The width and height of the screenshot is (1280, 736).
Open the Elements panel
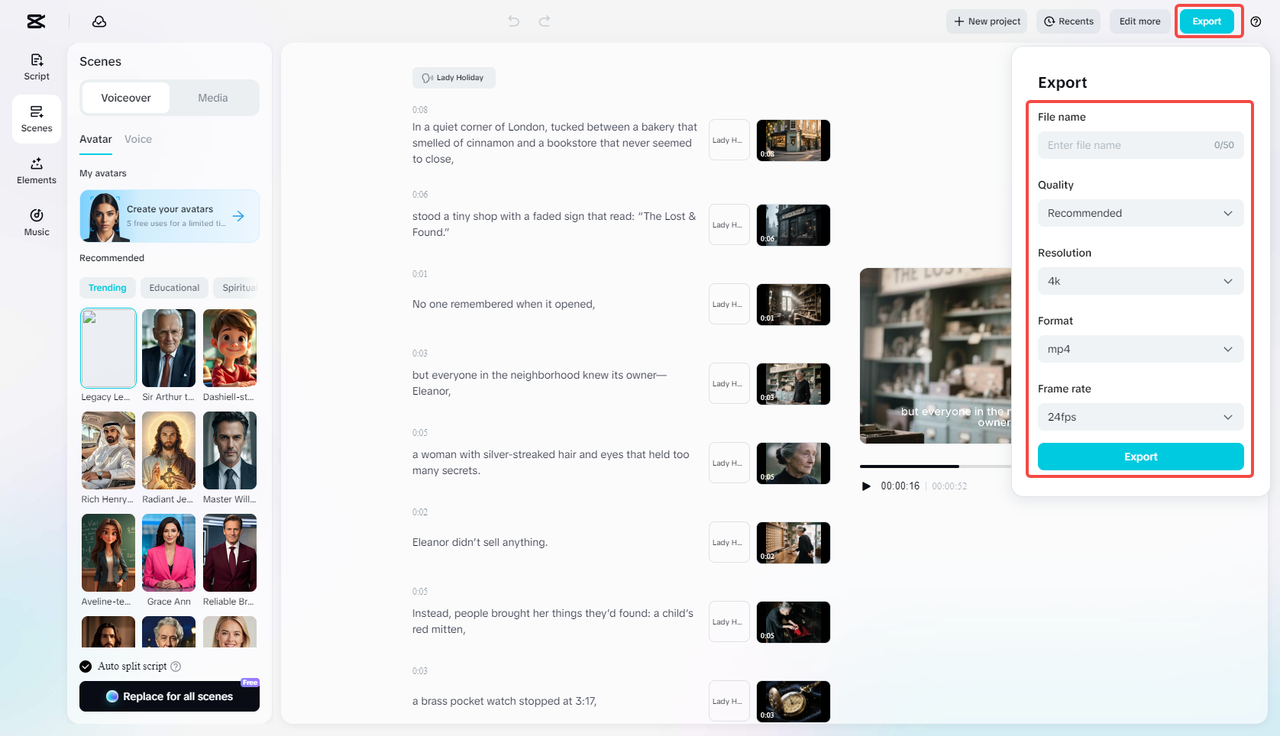coord(36,171)
